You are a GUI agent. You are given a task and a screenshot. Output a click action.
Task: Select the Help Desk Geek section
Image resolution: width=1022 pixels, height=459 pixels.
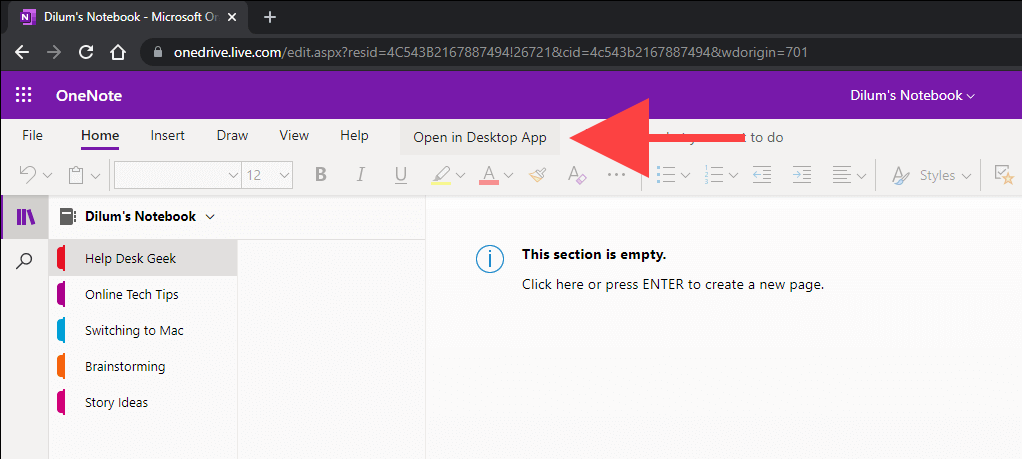[143, 258]
